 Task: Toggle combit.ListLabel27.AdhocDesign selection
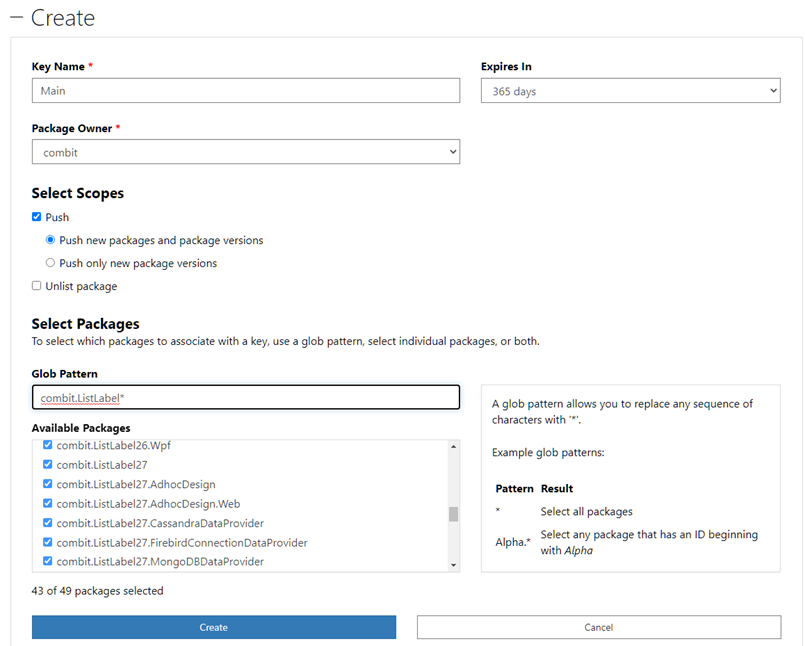pyautogui.click(x=46, y=483)
